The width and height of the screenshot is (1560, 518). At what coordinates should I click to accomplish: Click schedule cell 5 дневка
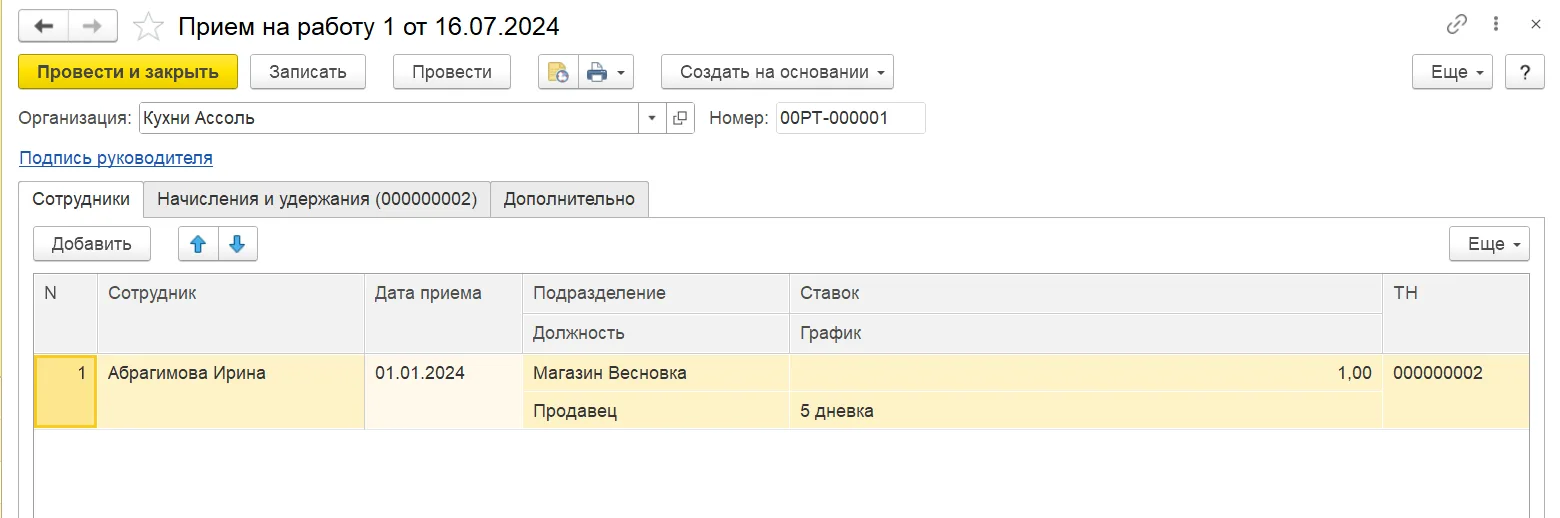1086,411
